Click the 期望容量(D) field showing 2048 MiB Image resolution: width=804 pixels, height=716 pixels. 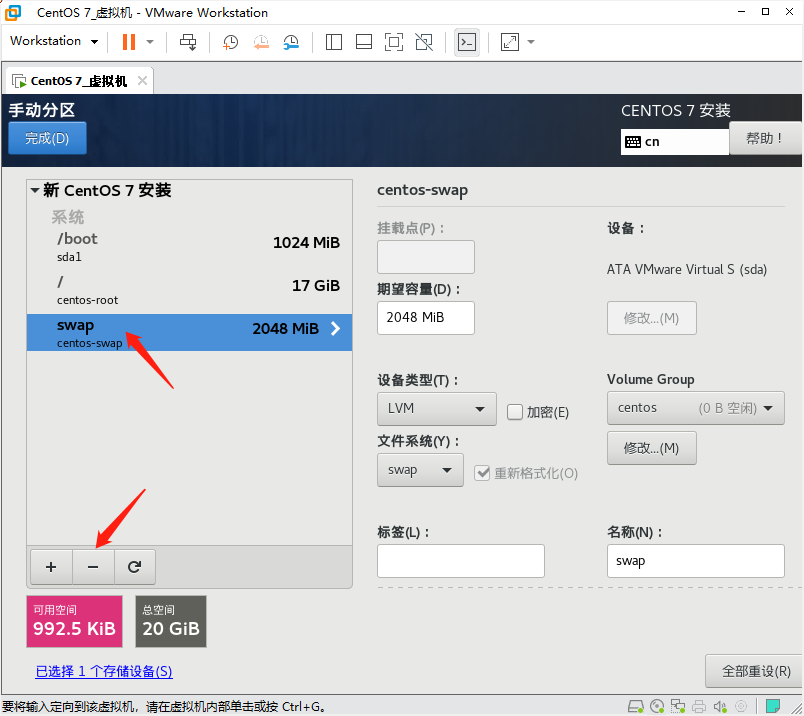coord(426,318)
